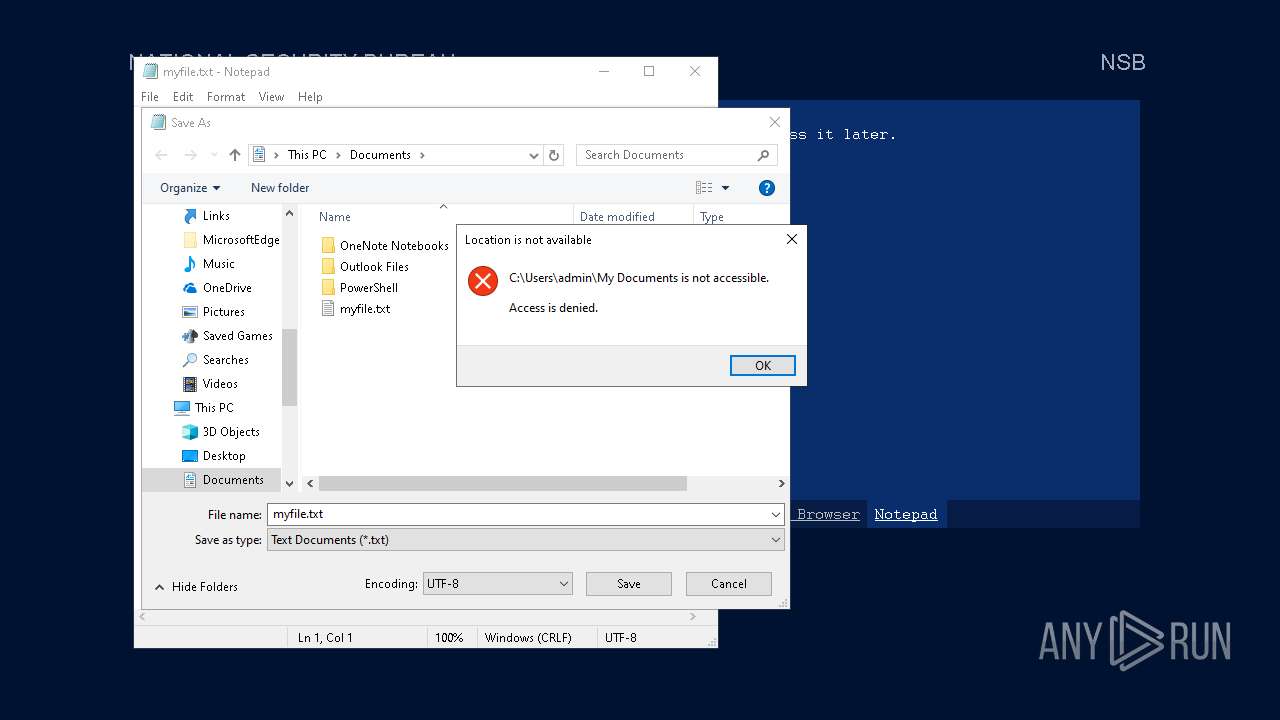Maximize the Notepad window

click(649, 71)
